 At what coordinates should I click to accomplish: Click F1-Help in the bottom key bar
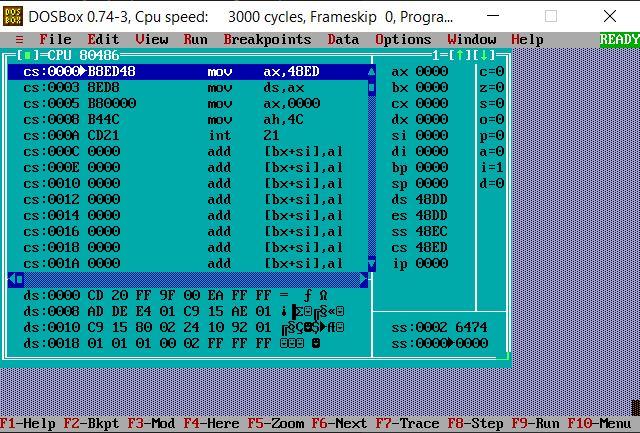(28, 424)
